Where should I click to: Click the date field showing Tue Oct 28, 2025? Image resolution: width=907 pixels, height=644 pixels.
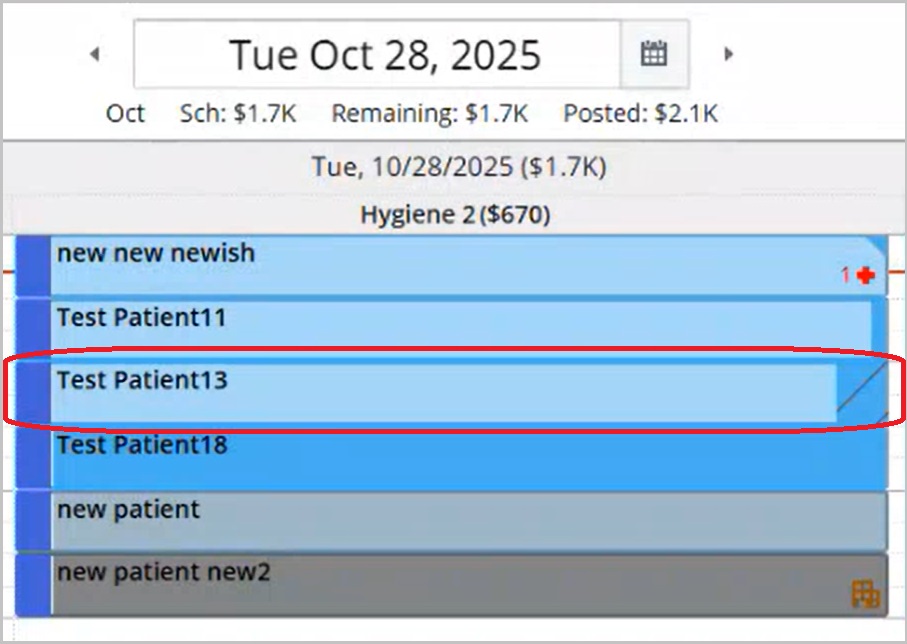(384, 54)
